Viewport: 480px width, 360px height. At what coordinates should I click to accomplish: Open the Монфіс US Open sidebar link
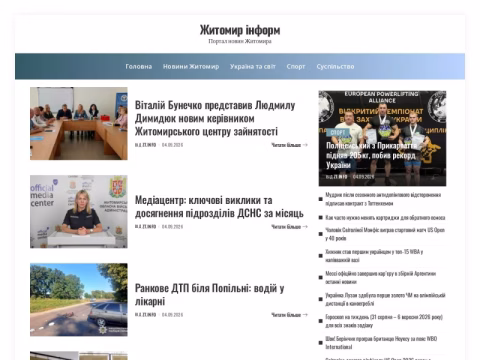click(x=385, y=234)
